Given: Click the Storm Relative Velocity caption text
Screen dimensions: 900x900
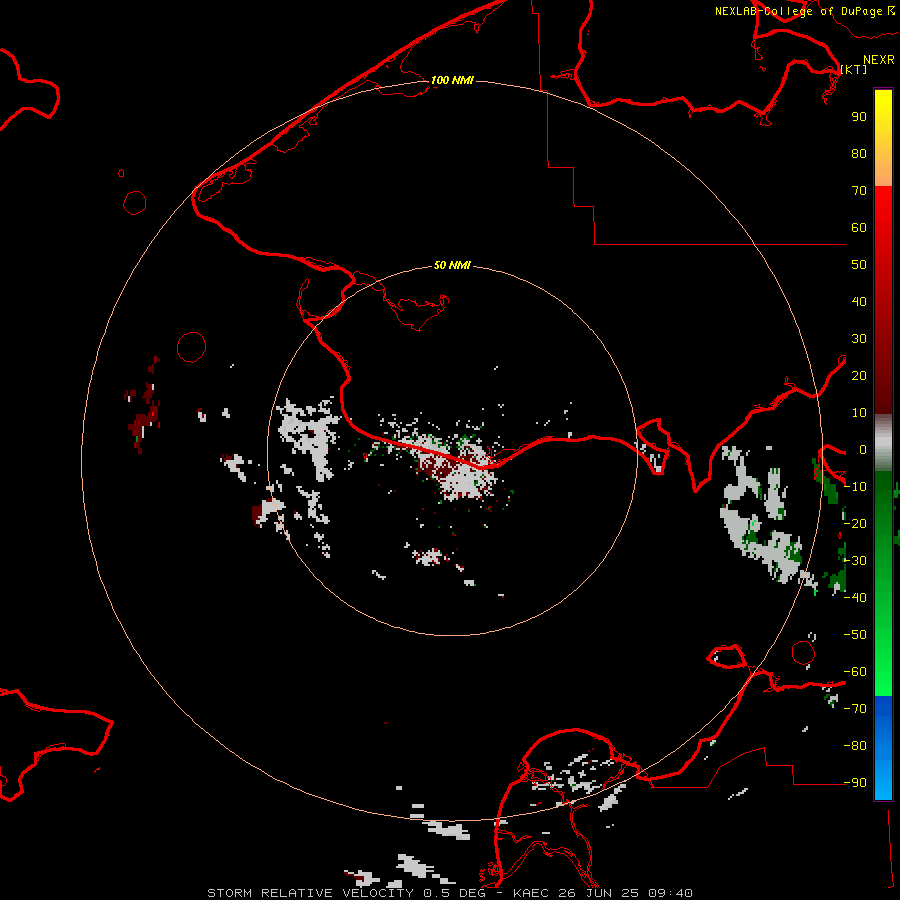Looking at the screenshot, I should [310, 893].
